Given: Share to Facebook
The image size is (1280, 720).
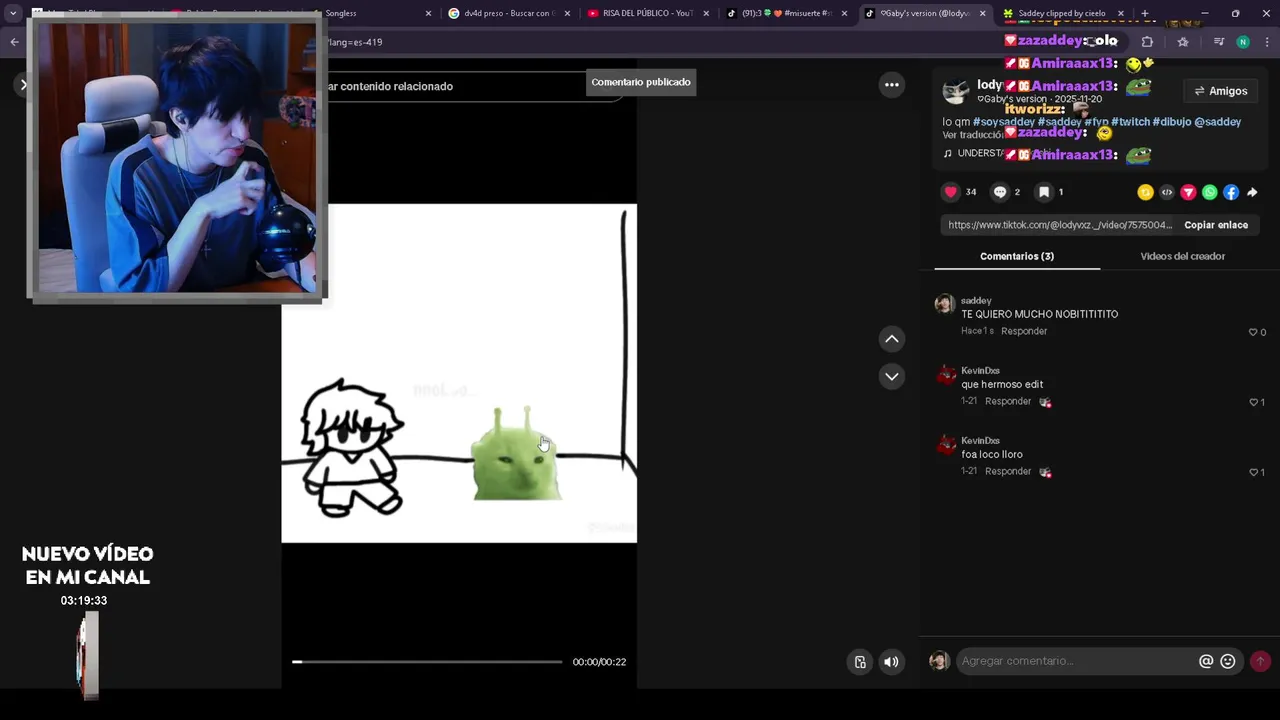Looking at the screenshot, I should (1231, 192).
